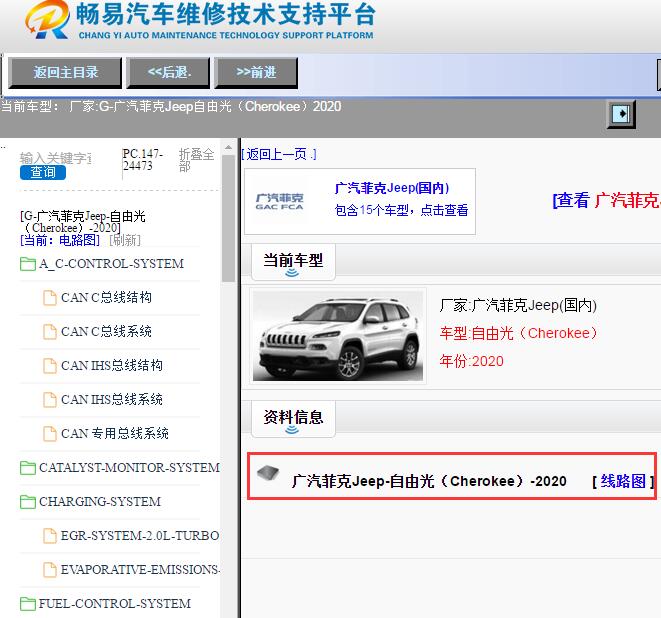
Task: Click the gray book icon beside 广汽菲克Jeep-自由光
Action: click(x=268, y=473)
